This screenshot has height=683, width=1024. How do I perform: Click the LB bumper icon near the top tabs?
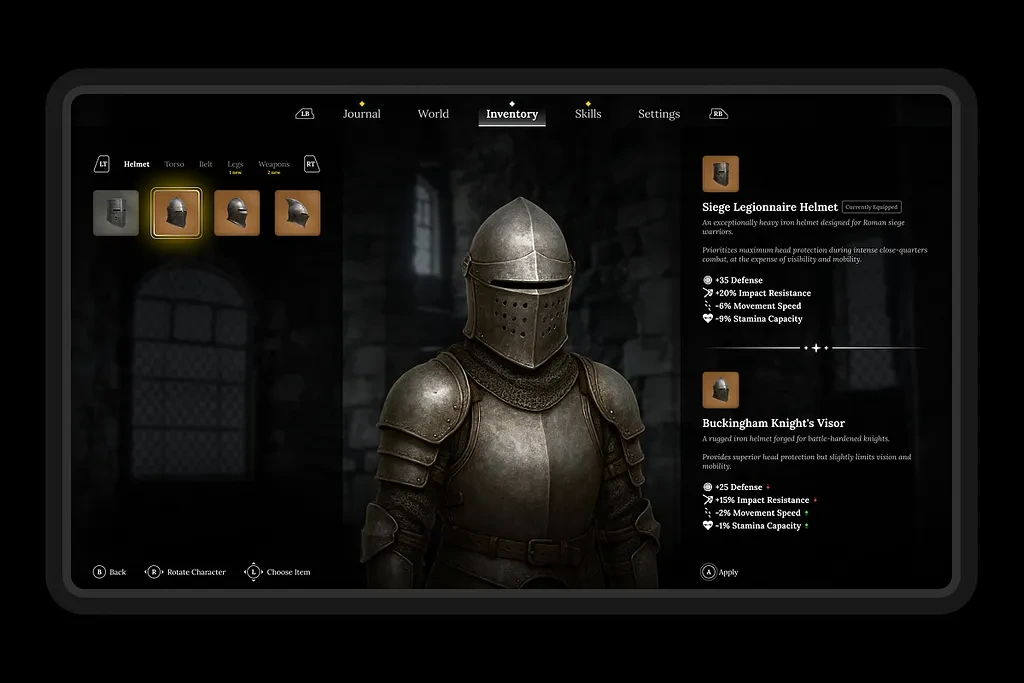pos(302,113)
